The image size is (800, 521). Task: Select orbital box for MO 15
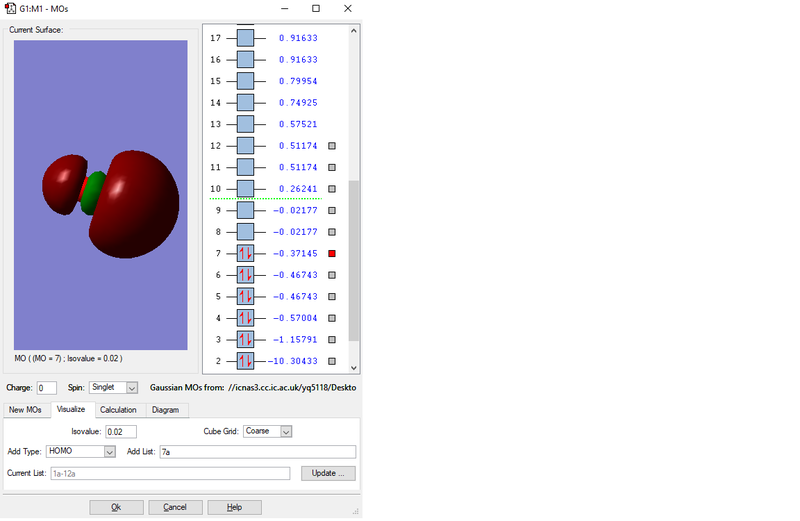245,81
